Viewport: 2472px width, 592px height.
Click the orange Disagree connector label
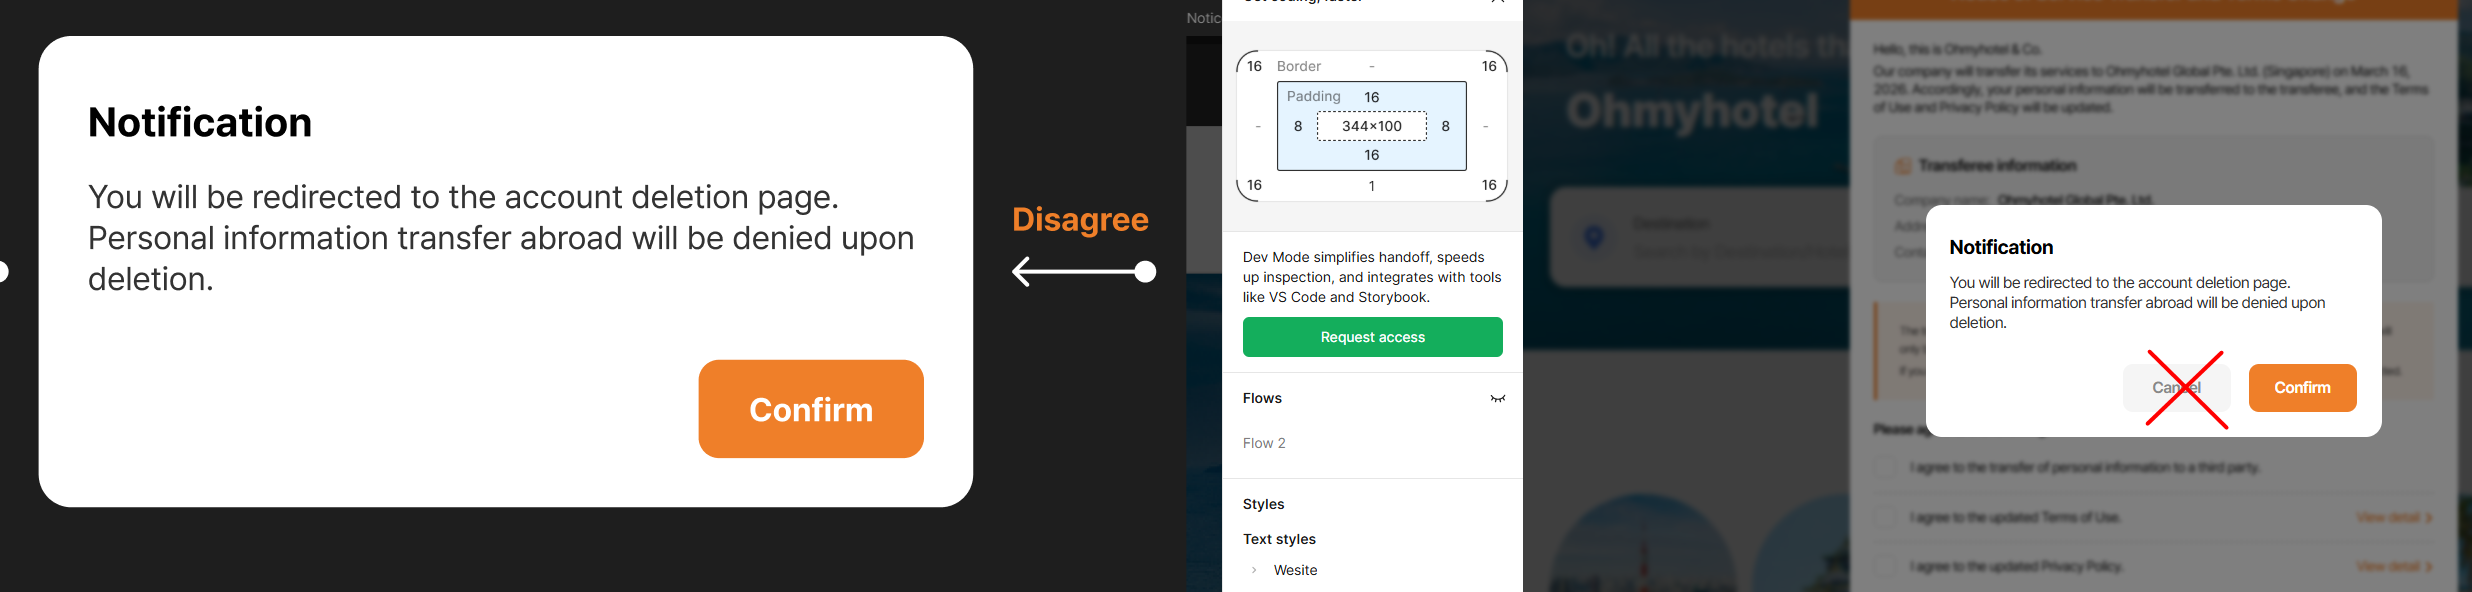pos(1080,220)
